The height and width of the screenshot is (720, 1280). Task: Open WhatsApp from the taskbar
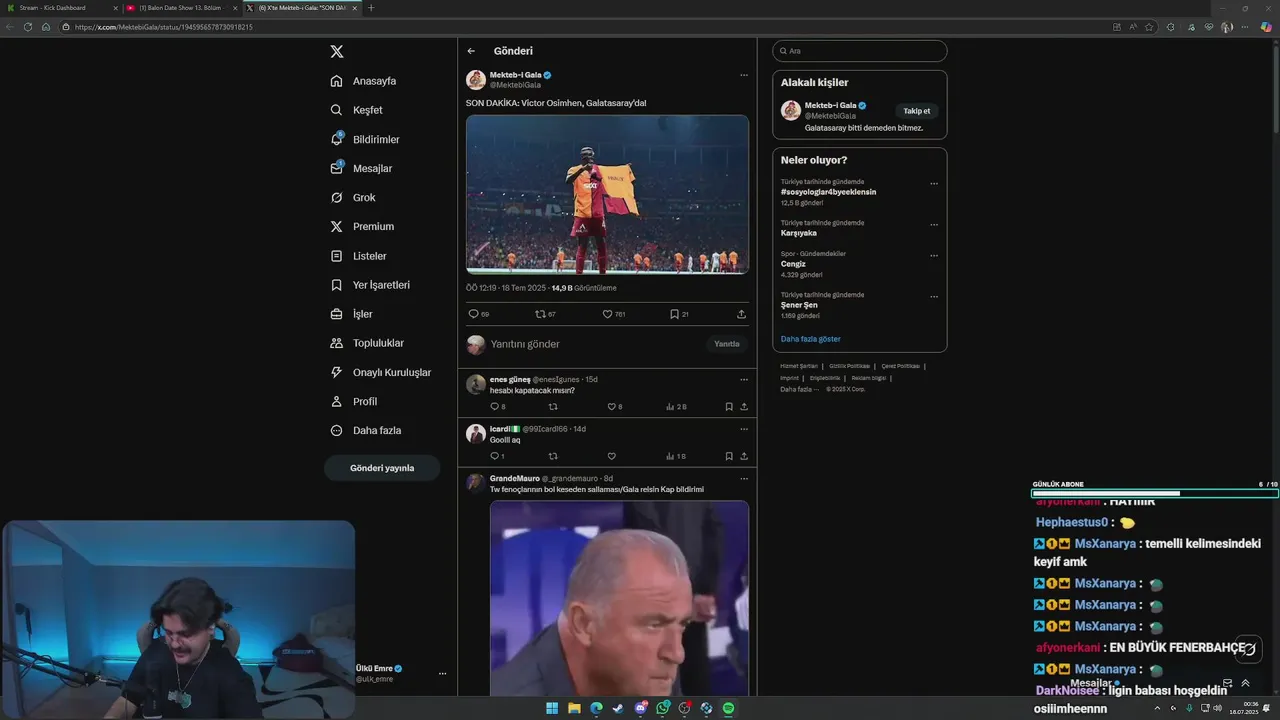pyautogui.click(x=662, y=708)
